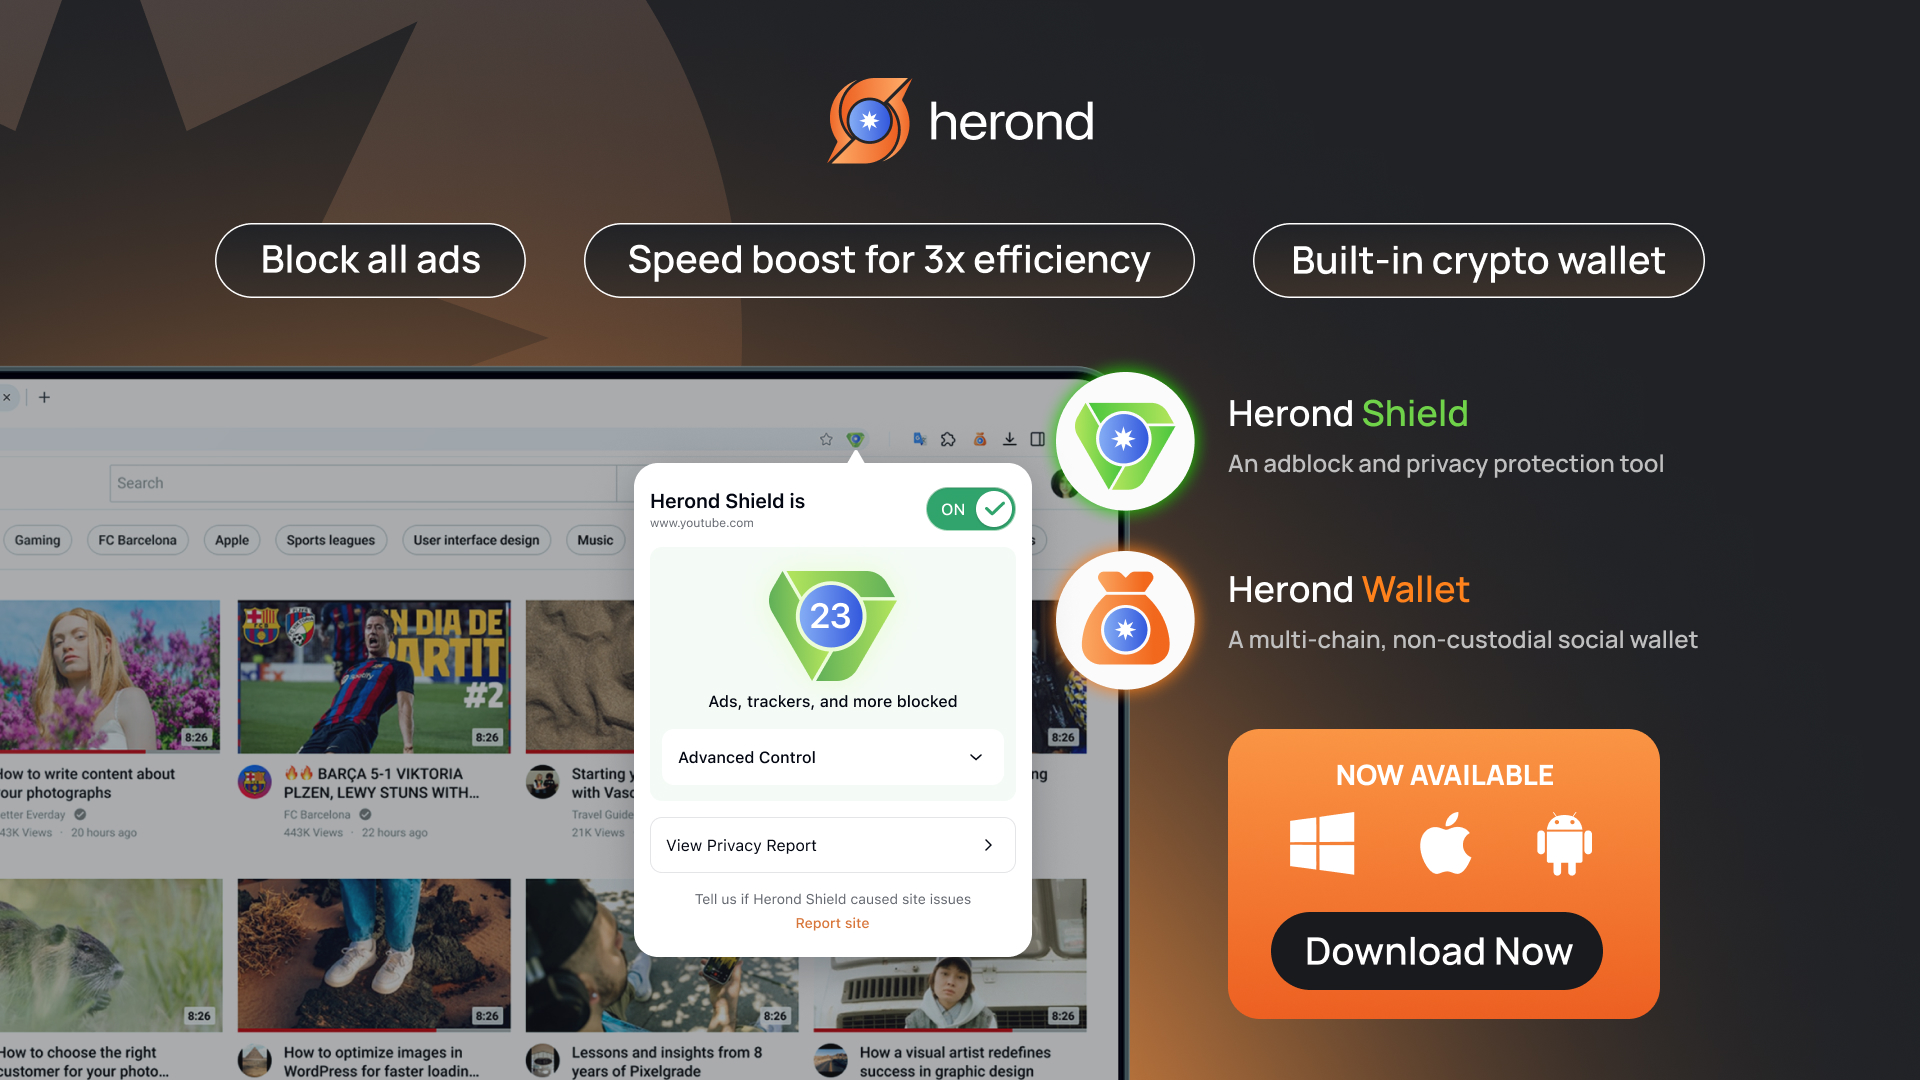Image resolution: width=1920 pixels, height=1080 pixels.
Task: Click the YouTube search input field
Action: tap(369, 481)
